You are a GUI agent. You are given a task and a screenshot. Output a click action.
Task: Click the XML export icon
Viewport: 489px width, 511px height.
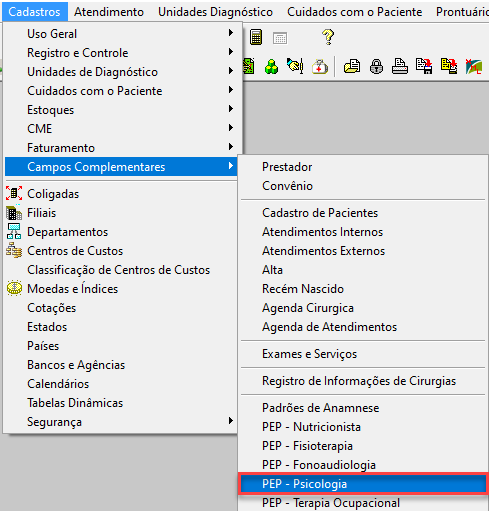(x=474, y=66)
